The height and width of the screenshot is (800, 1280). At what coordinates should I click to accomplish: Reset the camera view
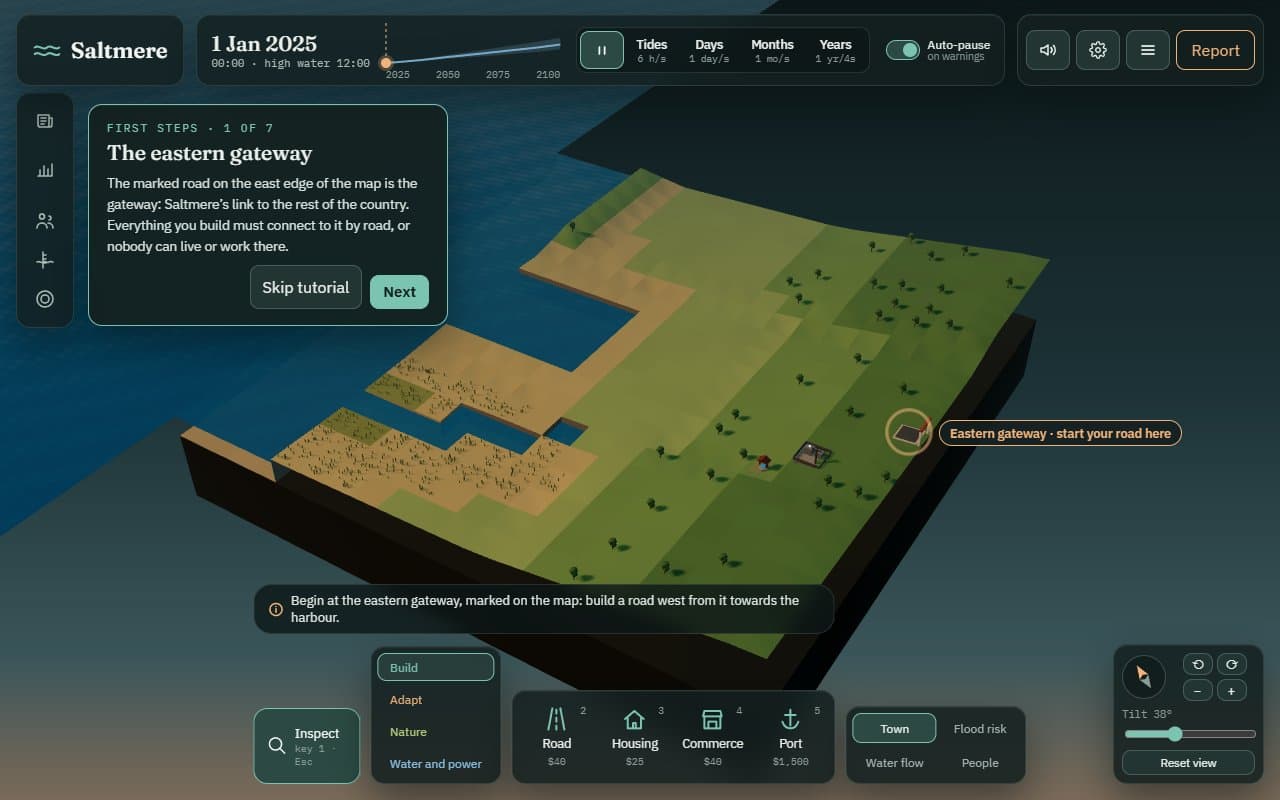pos(1188,763)
